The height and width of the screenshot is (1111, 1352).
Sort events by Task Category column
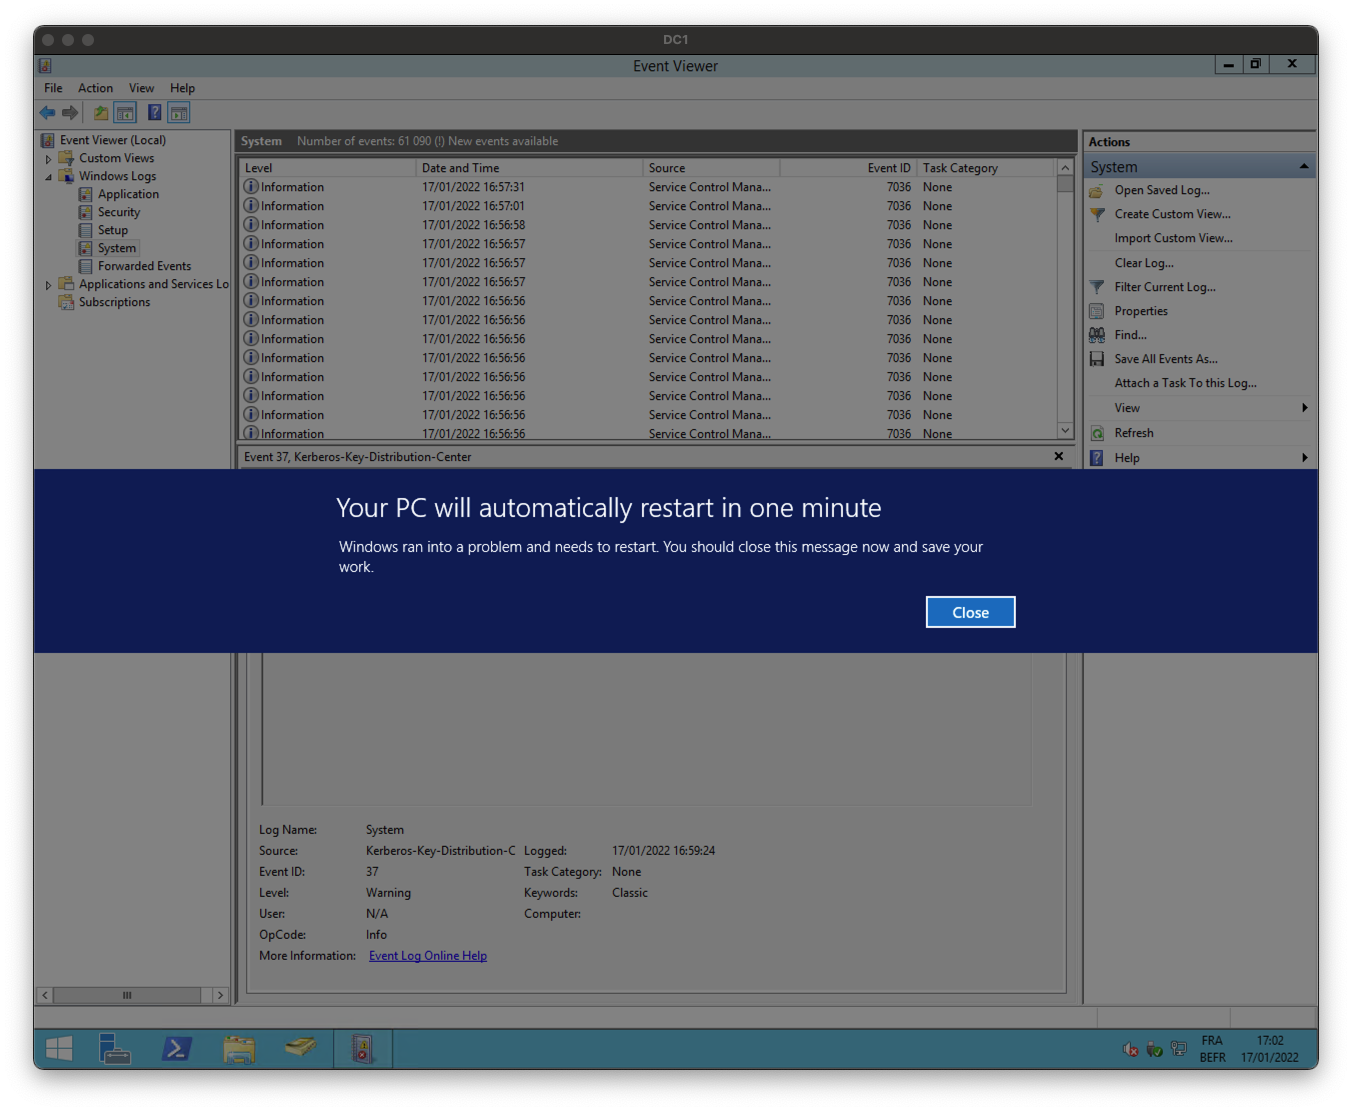(986, 168)
